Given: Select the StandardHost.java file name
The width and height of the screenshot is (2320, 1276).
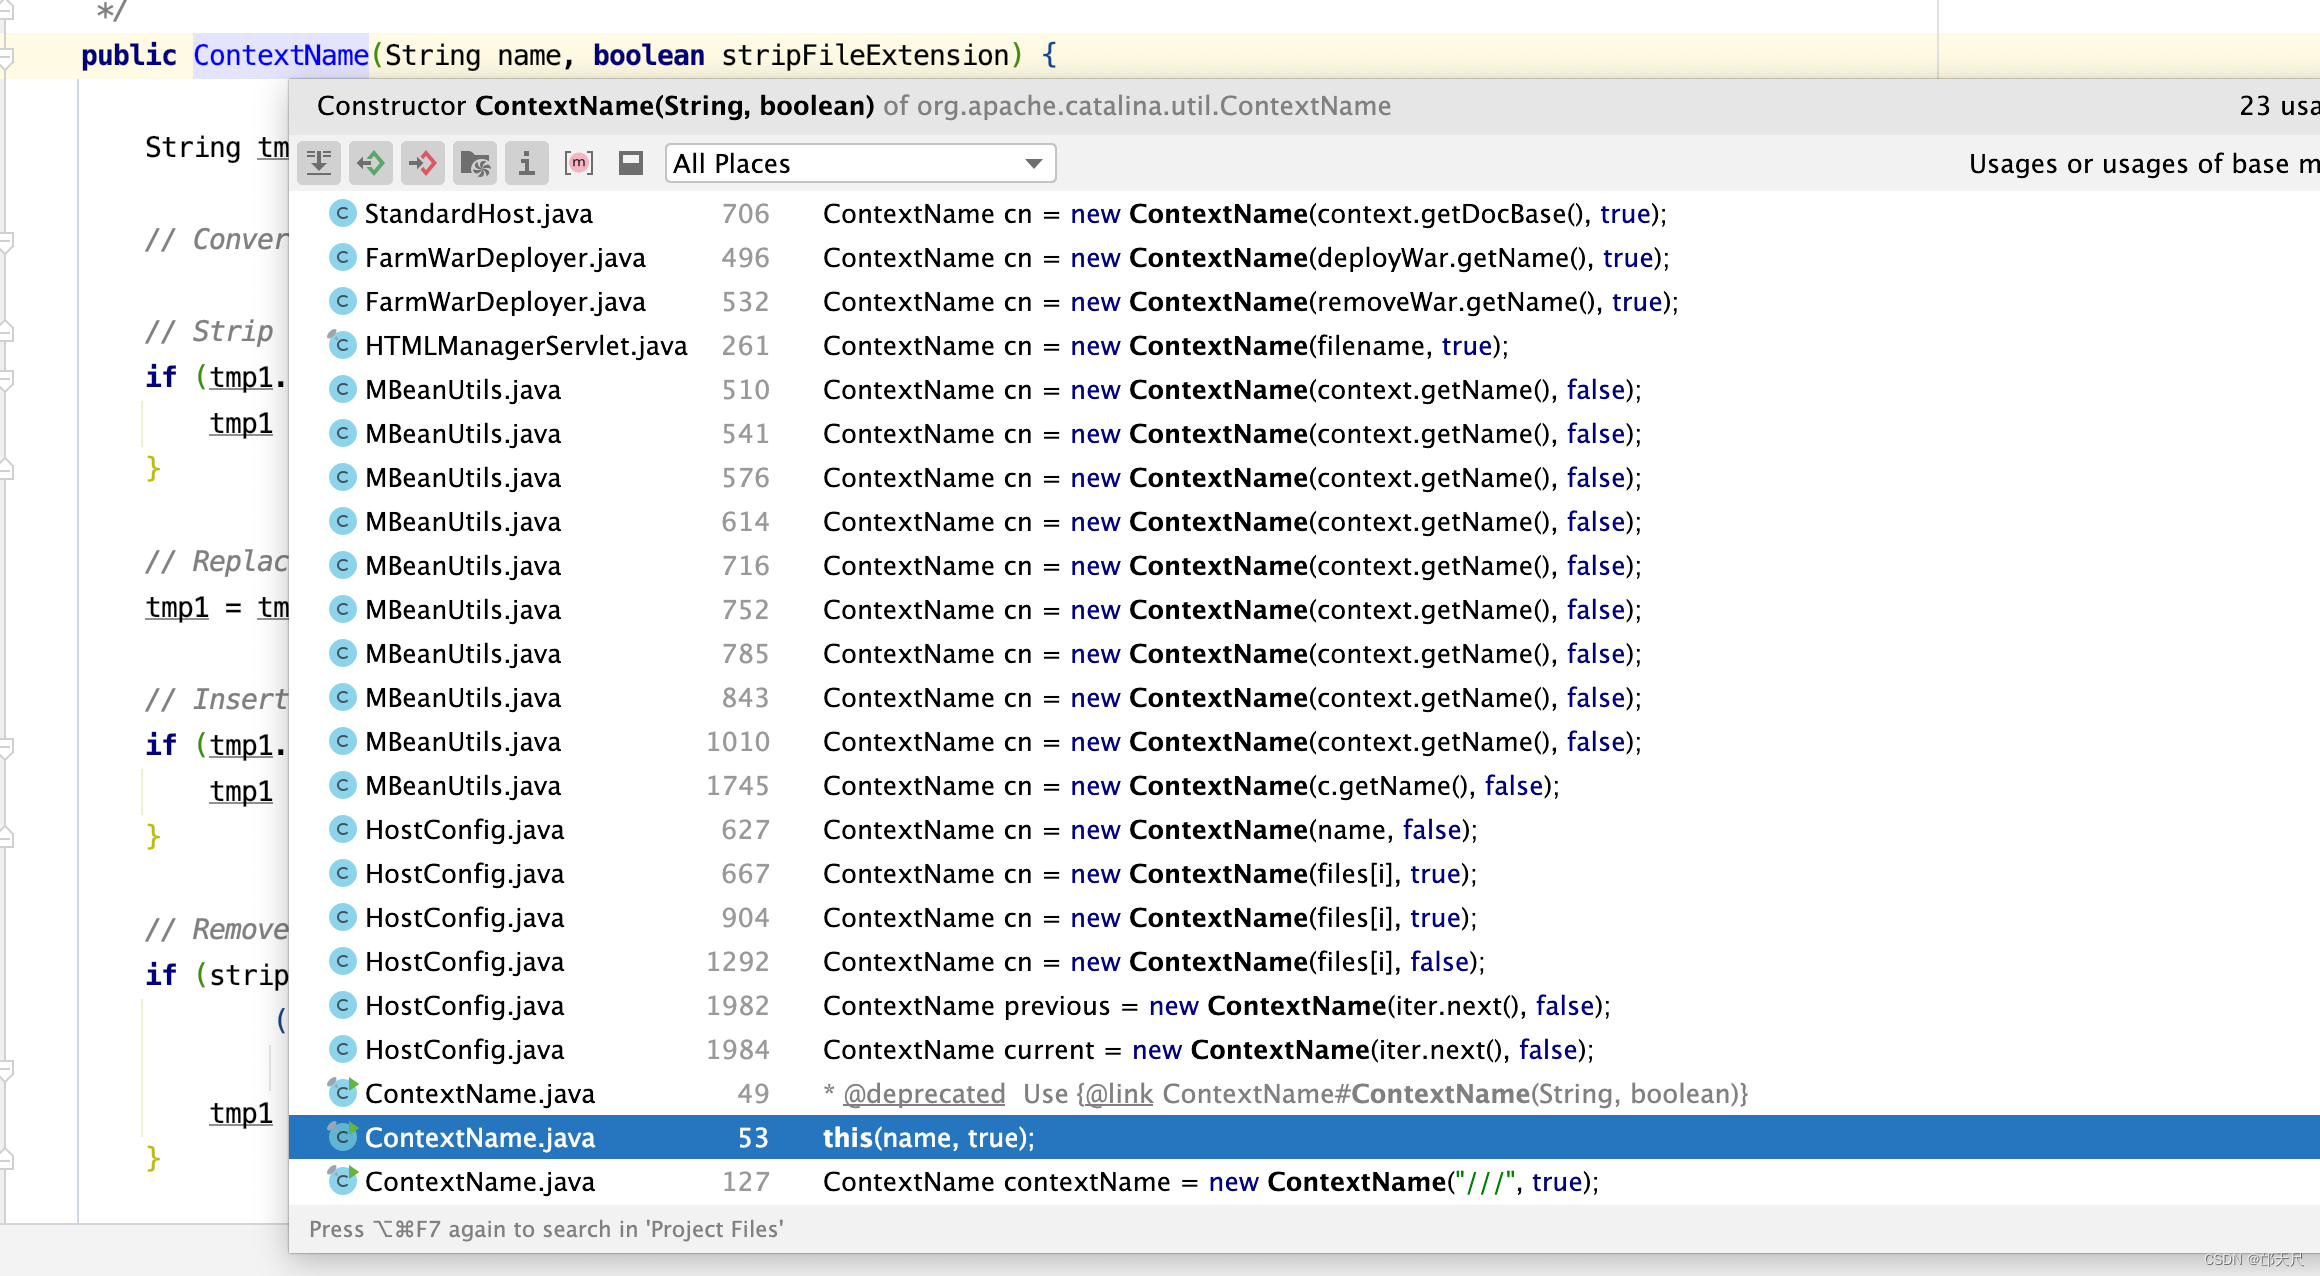Looking at the screenshot, I should coord(478,213).
